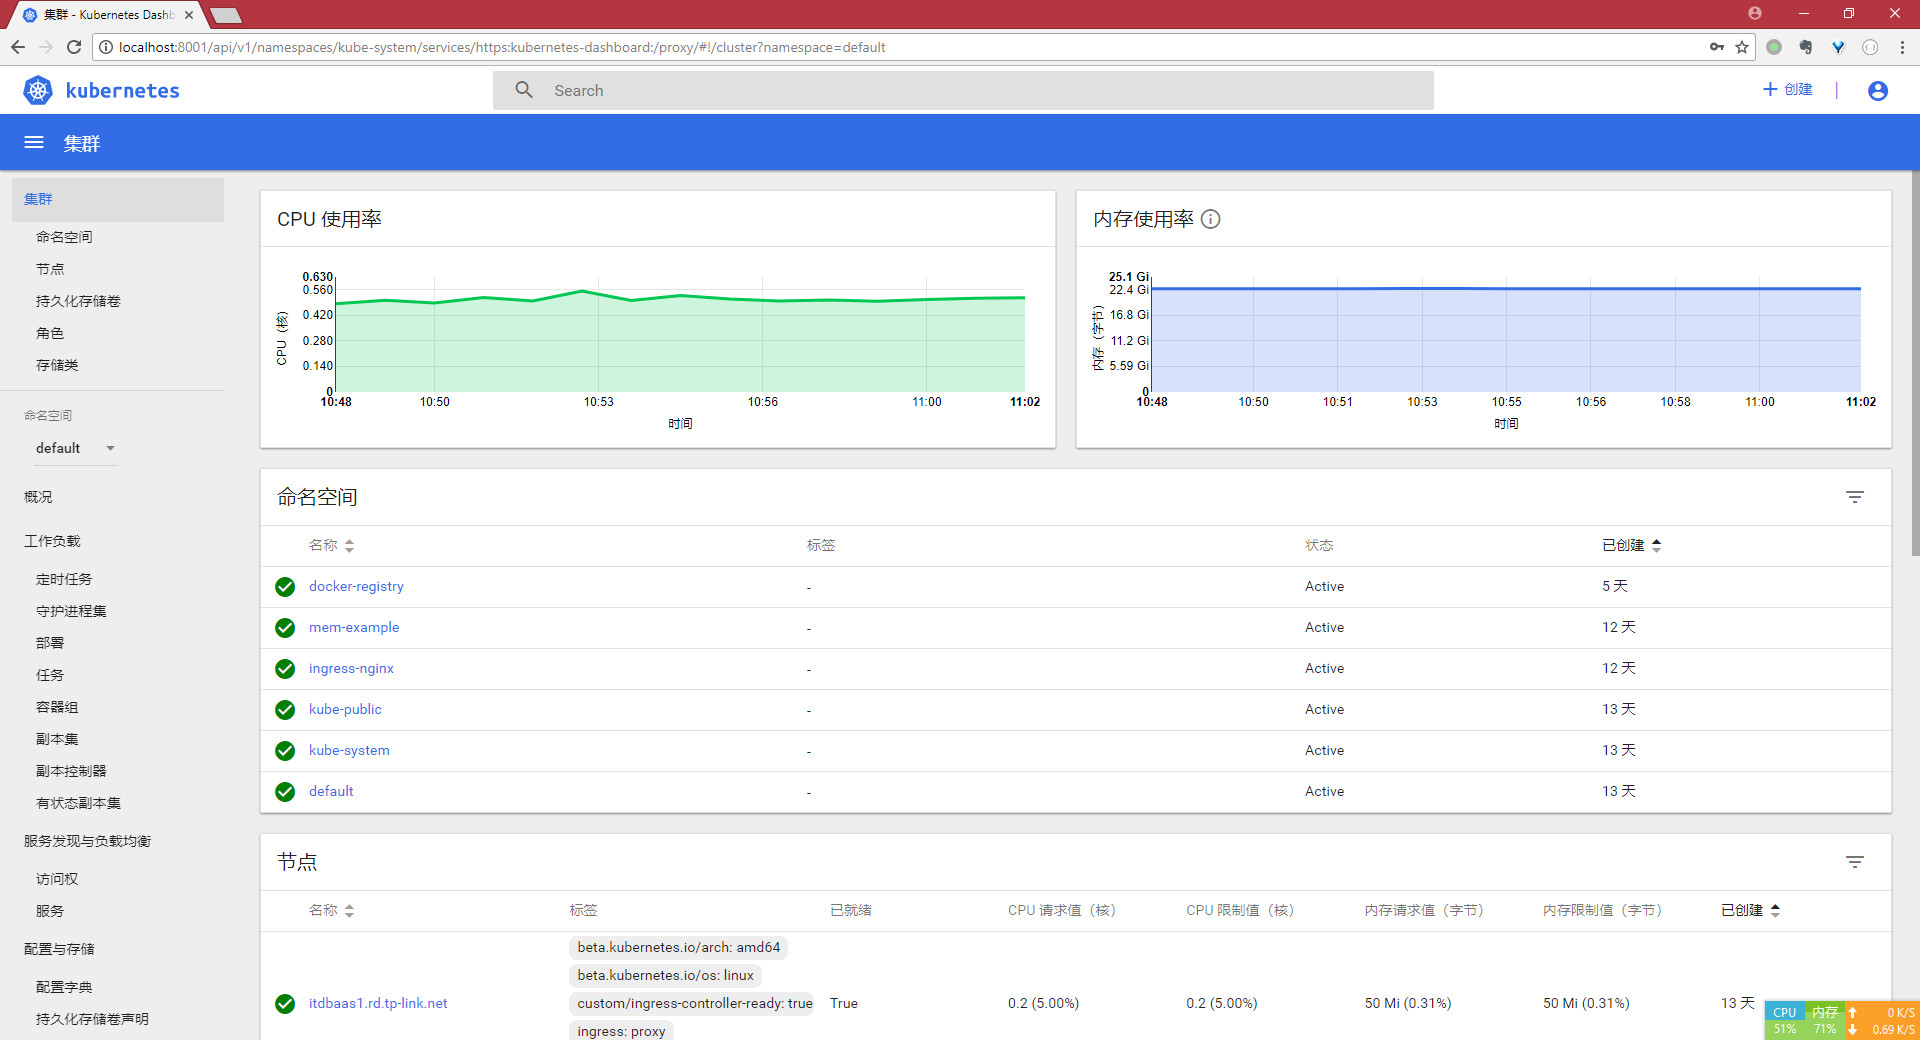Bookmark this page with star icon

pos(1742,47)
